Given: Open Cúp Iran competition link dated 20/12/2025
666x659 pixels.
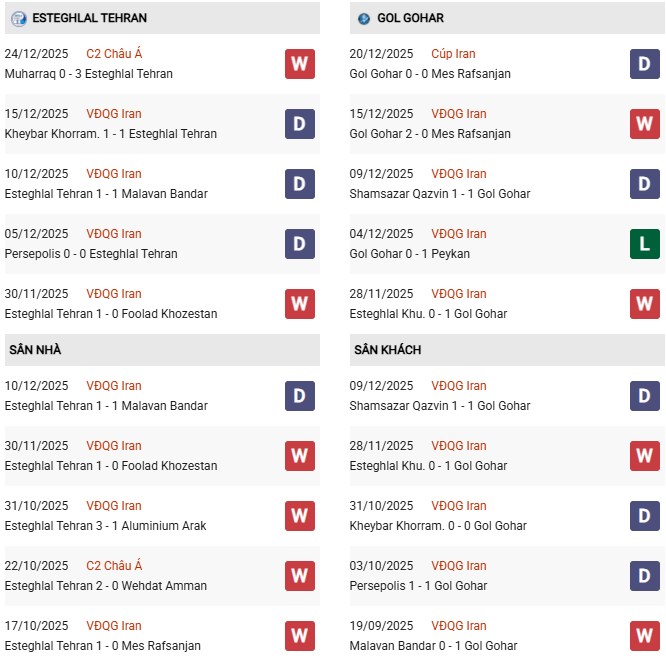Looking at the screenshot, I should point(453,54).
